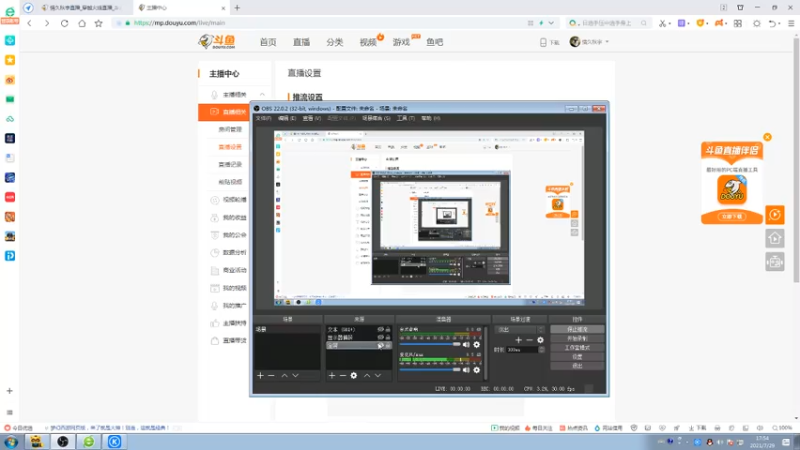This screenshot has height=450, width=800.
Task: Adjust the transition duration stepper
Action: point(541,350)
